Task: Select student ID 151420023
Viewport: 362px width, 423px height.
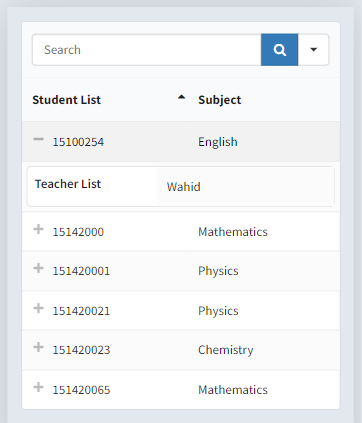Action: [81, 350]
